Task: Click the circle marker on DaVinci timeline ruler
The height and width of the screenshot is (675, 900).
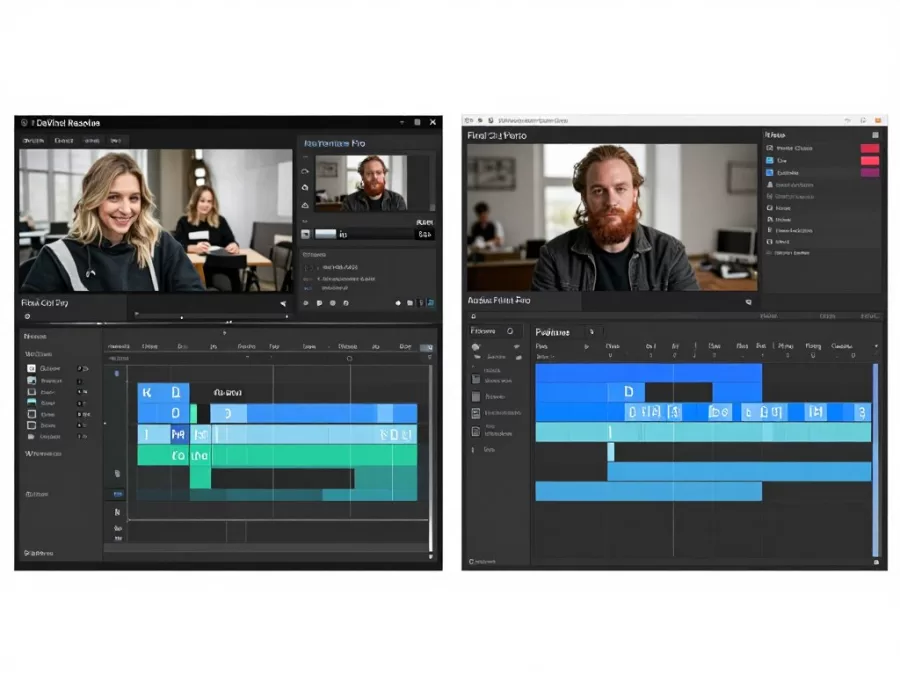Action: [349, 359]
